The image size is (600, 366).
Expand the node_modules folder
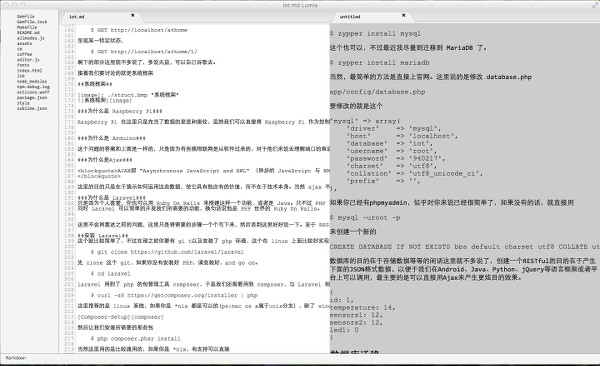pos(32,81)
